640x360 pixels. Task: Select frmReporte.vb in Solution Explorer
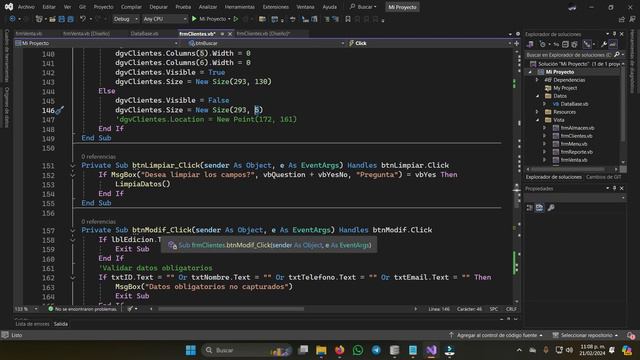576,152
